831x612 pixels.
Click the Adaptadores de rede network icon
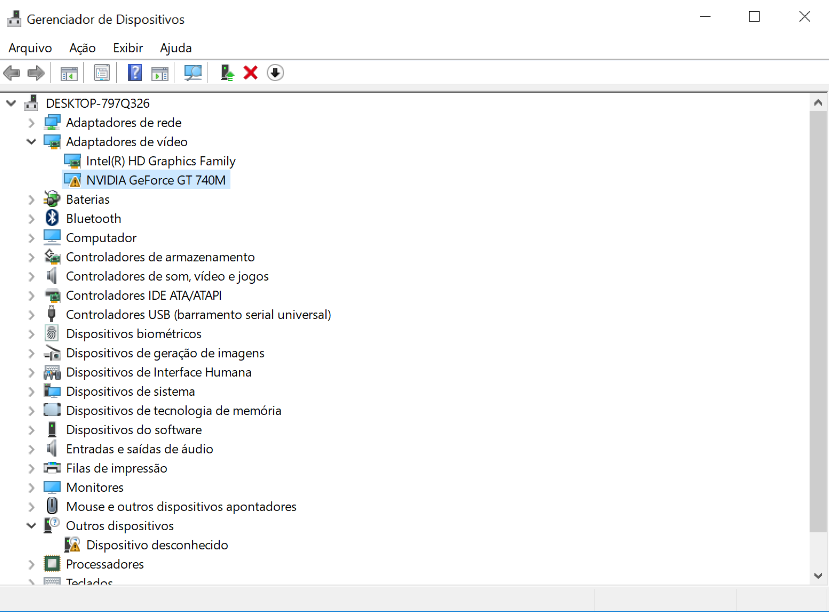[52, 122]
